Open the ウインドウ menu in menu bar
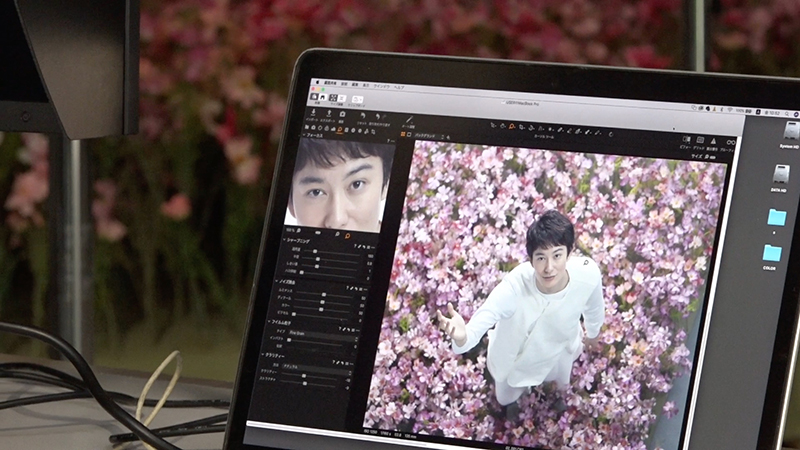 pos(382,87)
